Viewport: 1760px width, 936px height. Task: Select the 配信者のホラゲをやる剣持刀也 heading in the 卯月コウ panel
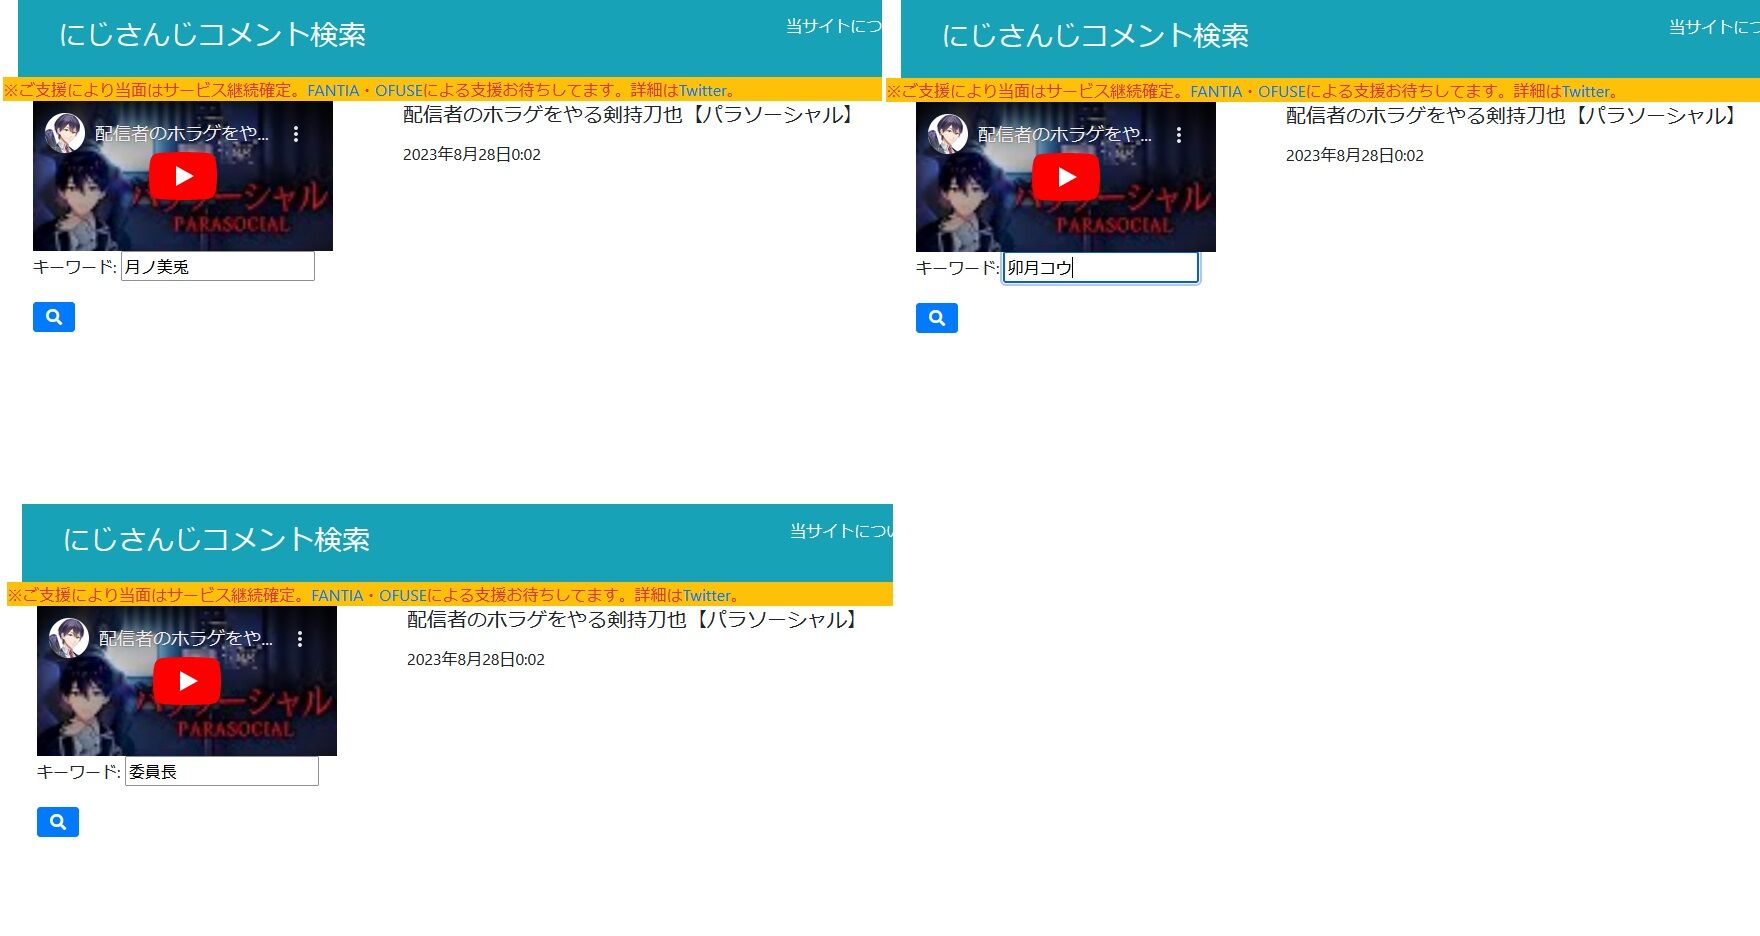pos(1514,116)
